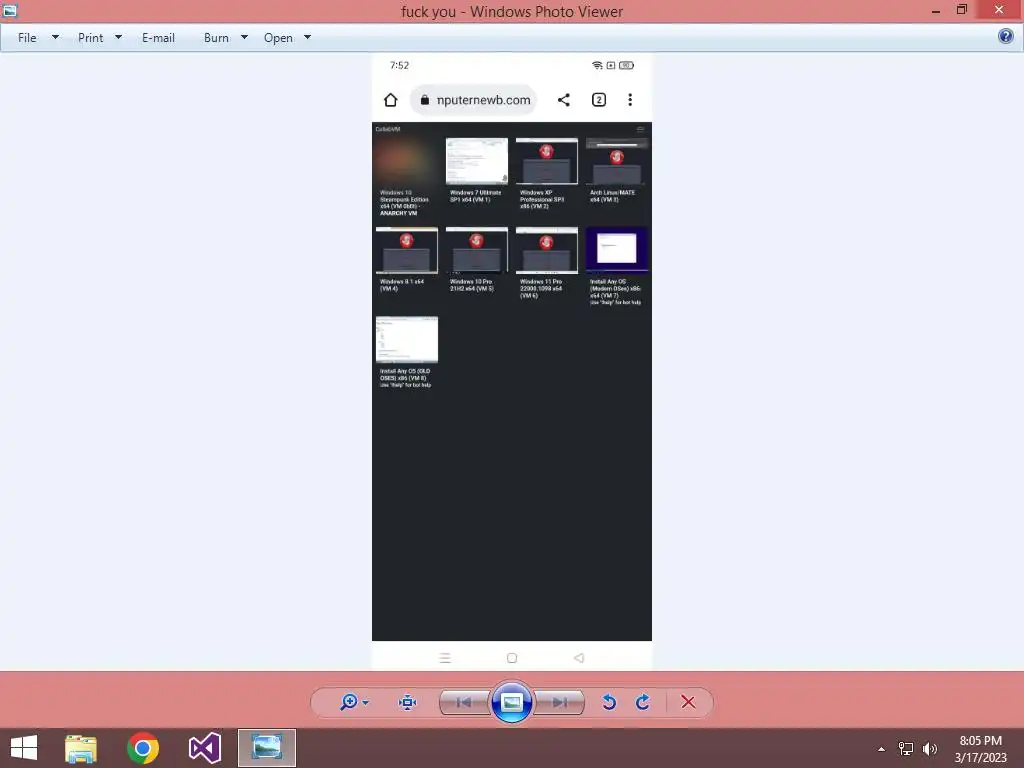This screenshot has width=1024, height=768.
Task: Go to the next photo
Action: coord(559,703)
